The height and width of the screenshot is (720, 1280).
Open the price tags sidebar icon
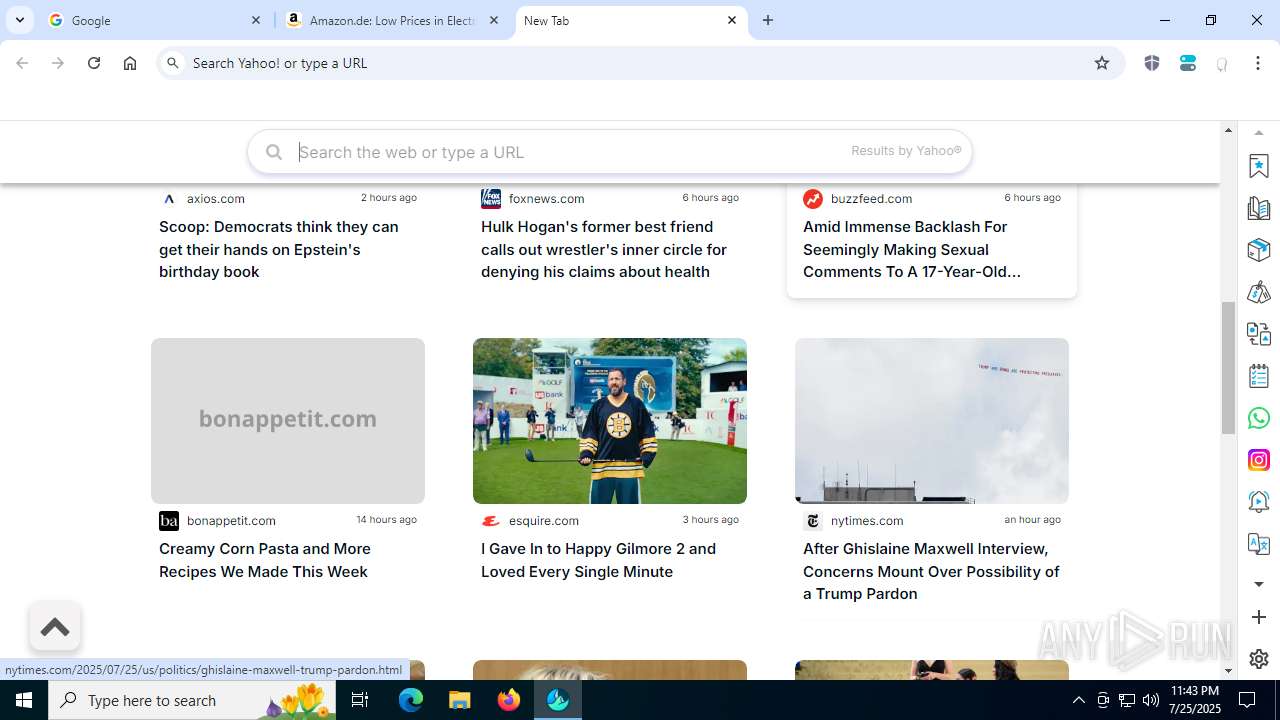[1259, 292]
